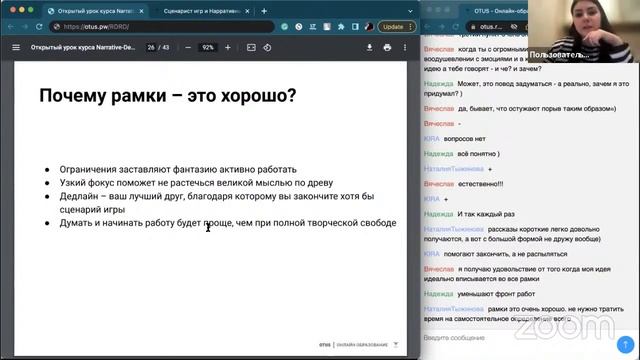Click chat message 'рассказы короткие легко довольно'
Screen dimensions: 640x360
click(512, 234)
